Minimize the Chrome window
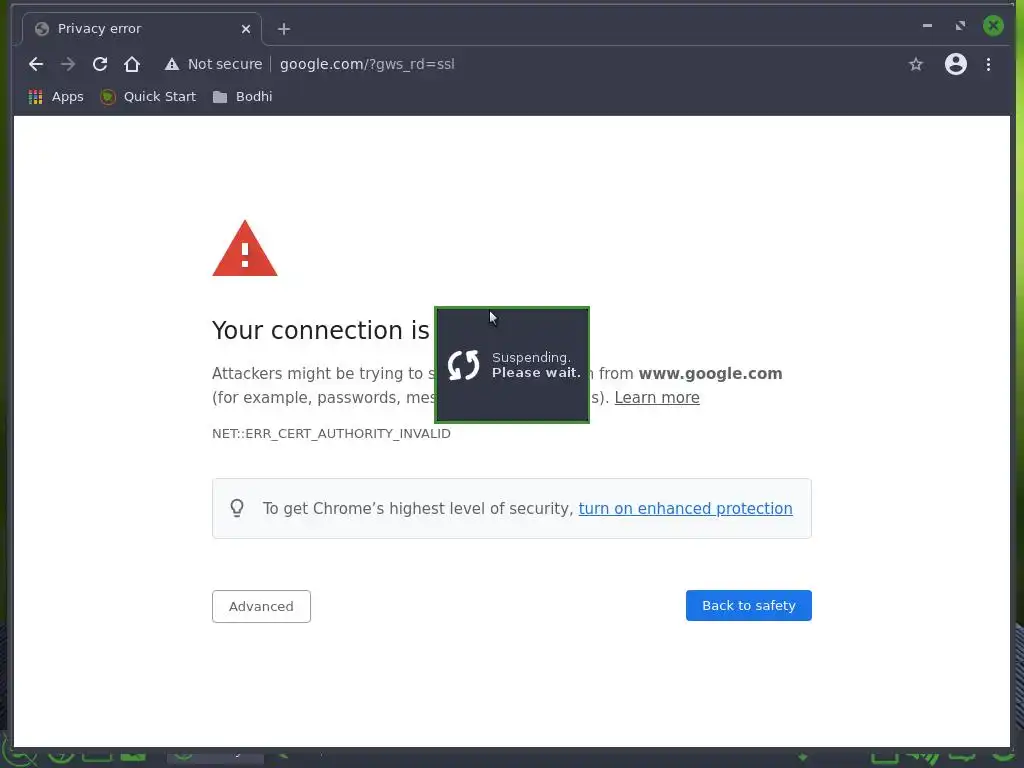 tap(927, 26)
